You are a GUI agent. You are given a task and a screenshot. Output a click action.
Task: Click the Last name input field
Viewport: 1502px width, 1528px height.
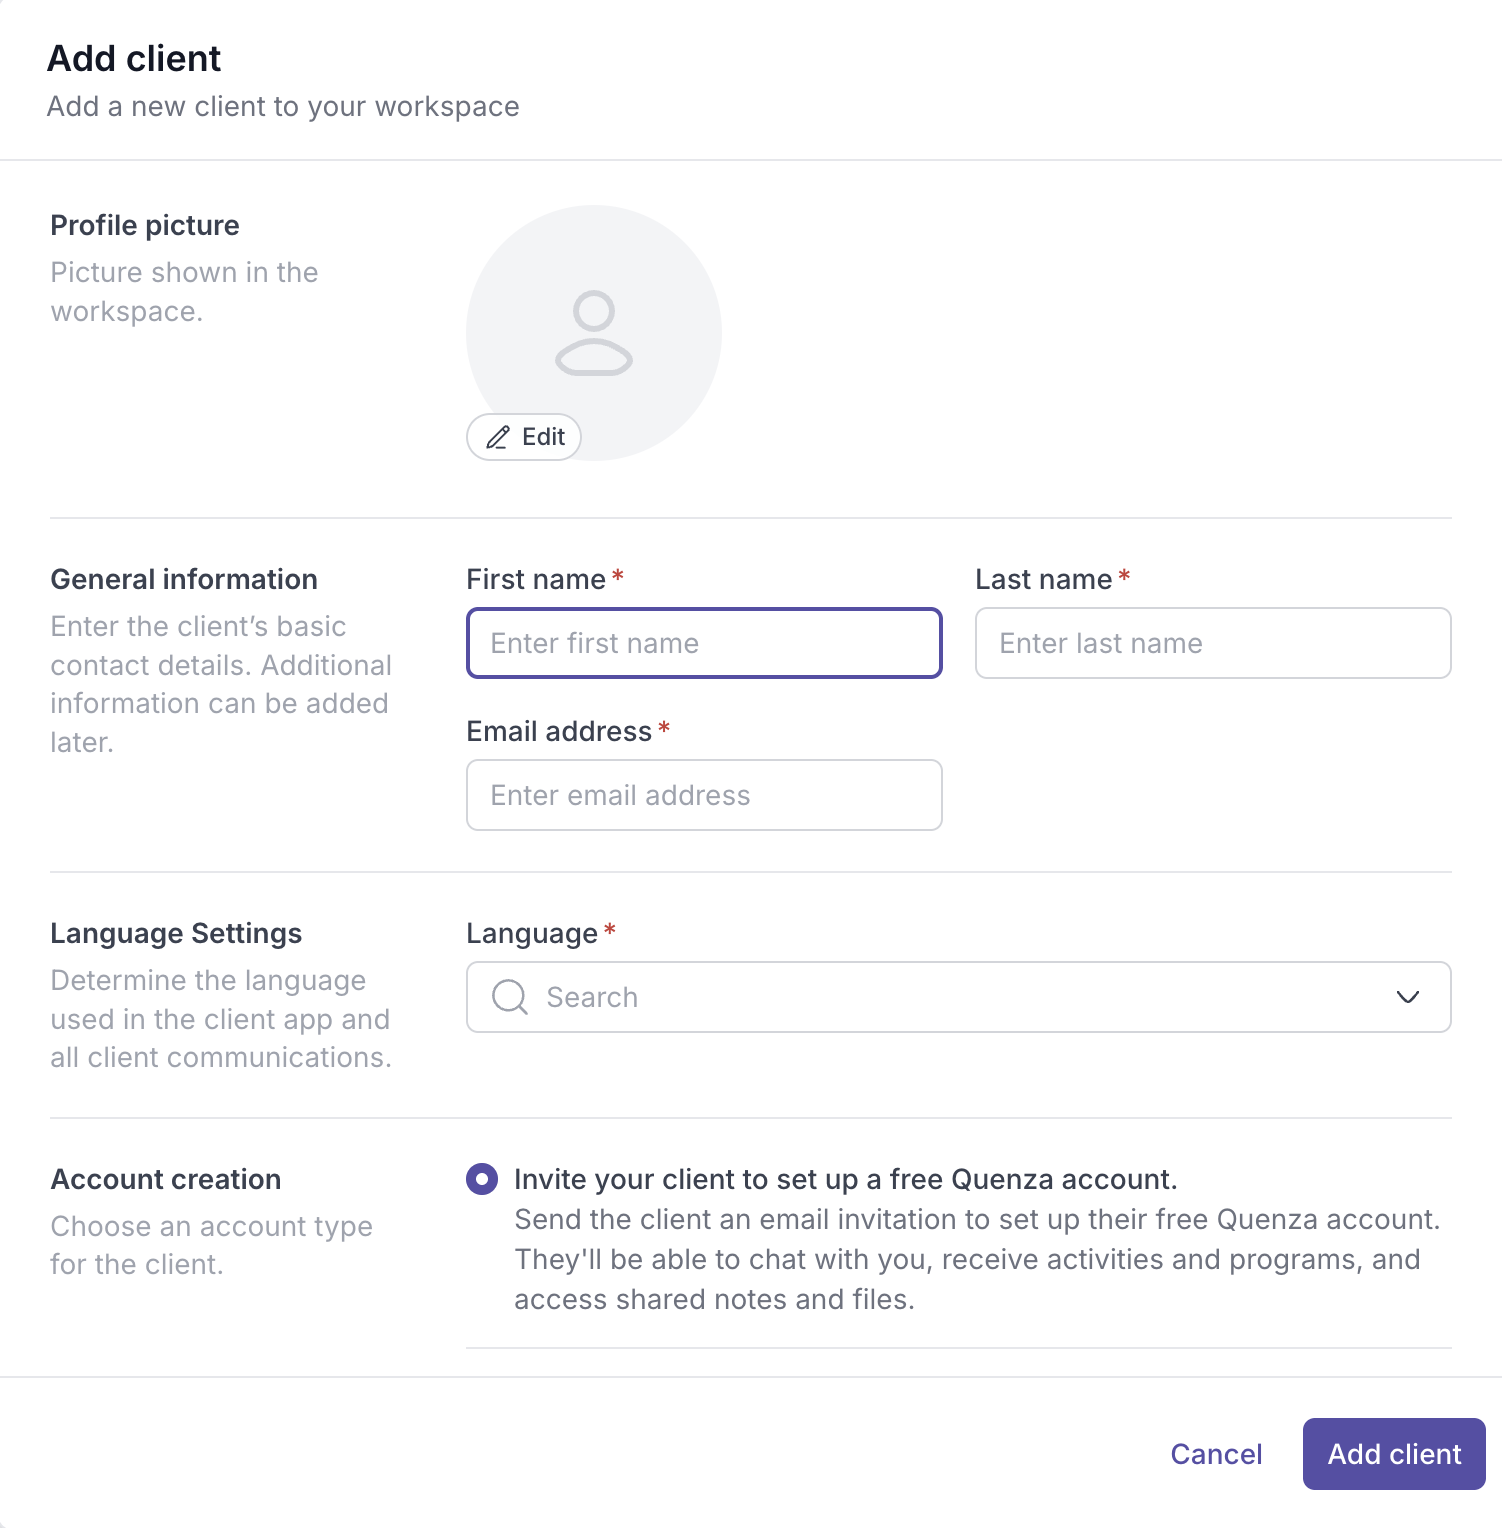click(1213, 643)
